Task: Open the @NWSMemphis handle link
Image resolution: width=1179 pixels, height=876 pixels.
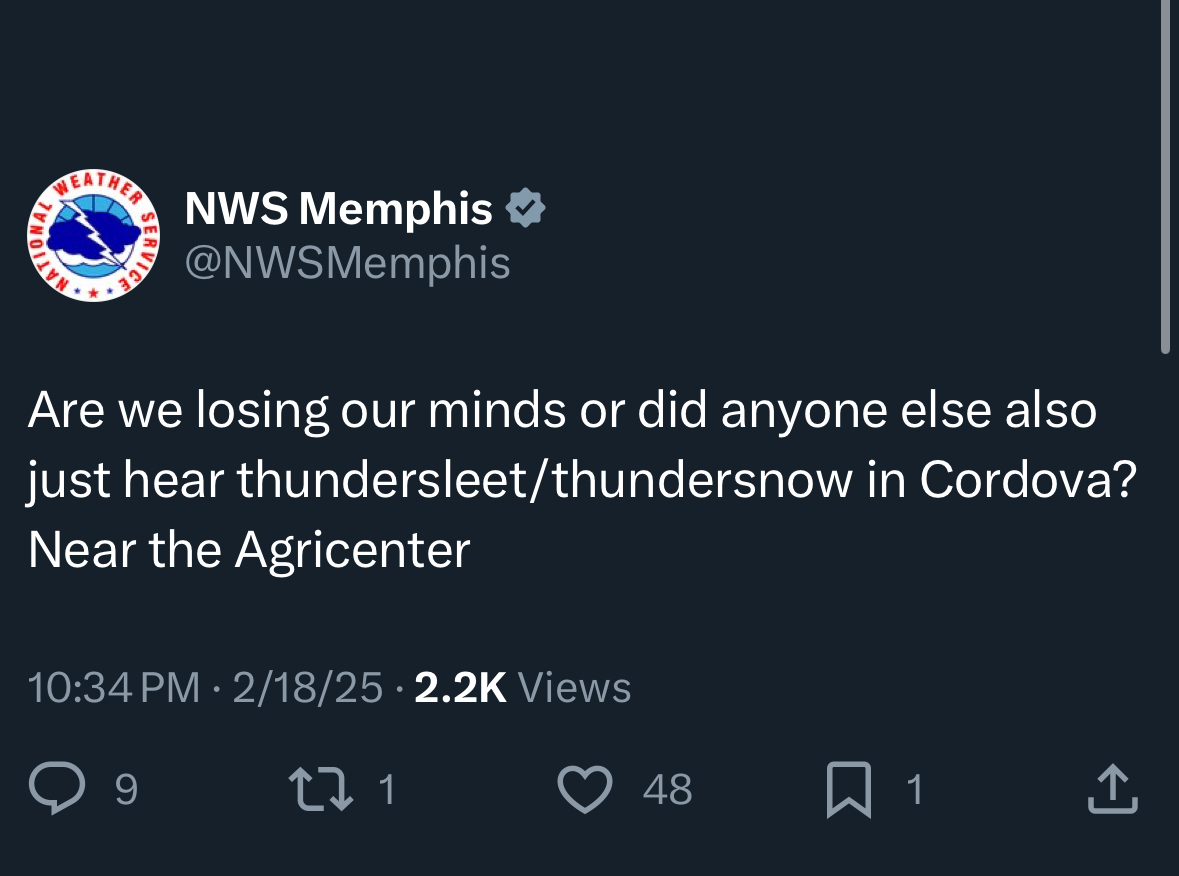Action: (x=347, y=263)
